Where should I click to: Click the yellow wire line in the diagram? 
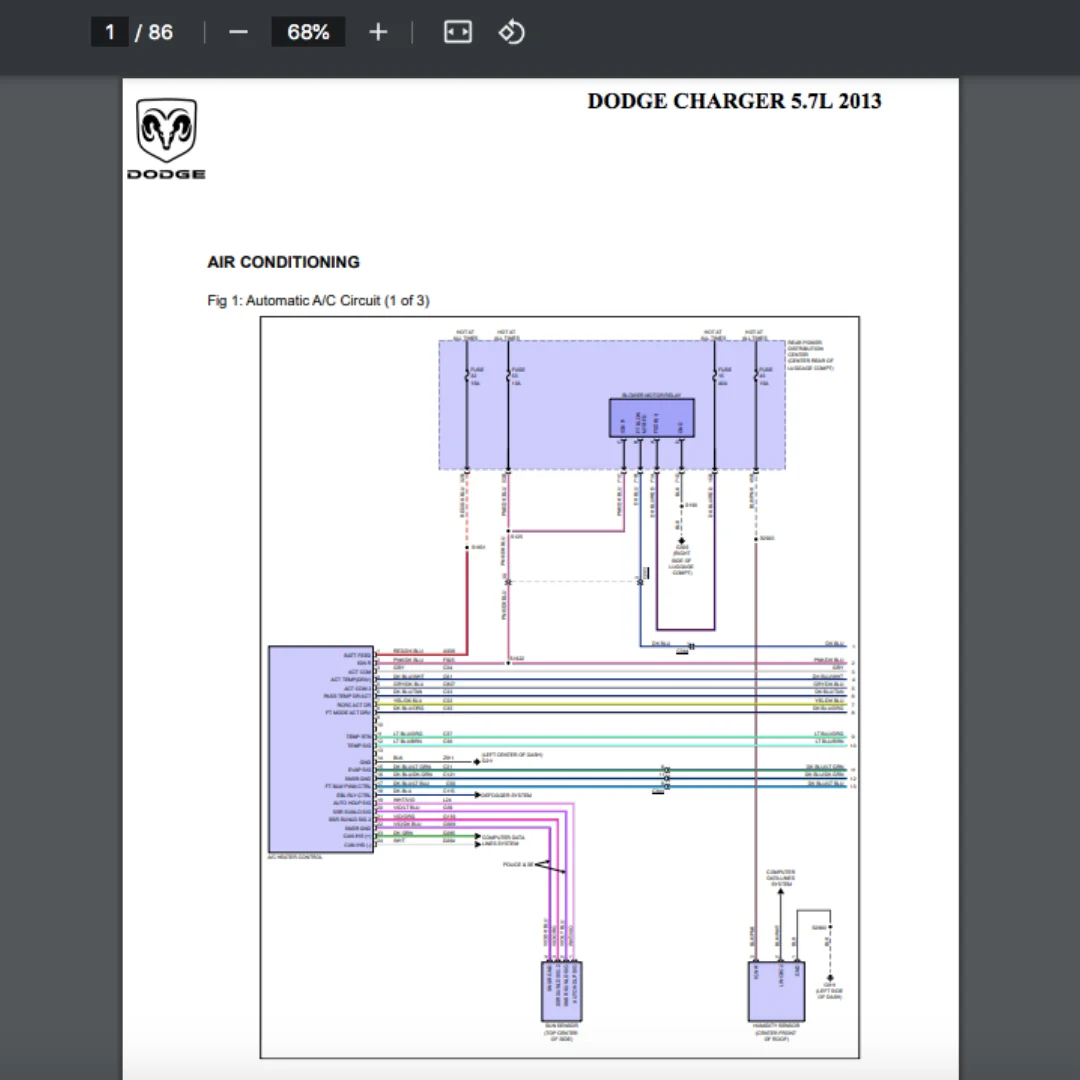click(x=620, y=702)
